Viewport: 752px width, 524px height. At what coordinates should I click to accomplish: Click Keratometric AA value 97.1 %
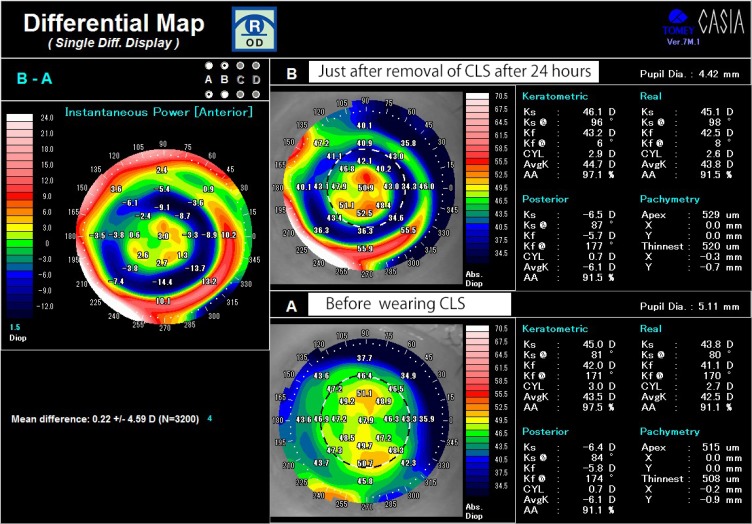coord(599,175)
